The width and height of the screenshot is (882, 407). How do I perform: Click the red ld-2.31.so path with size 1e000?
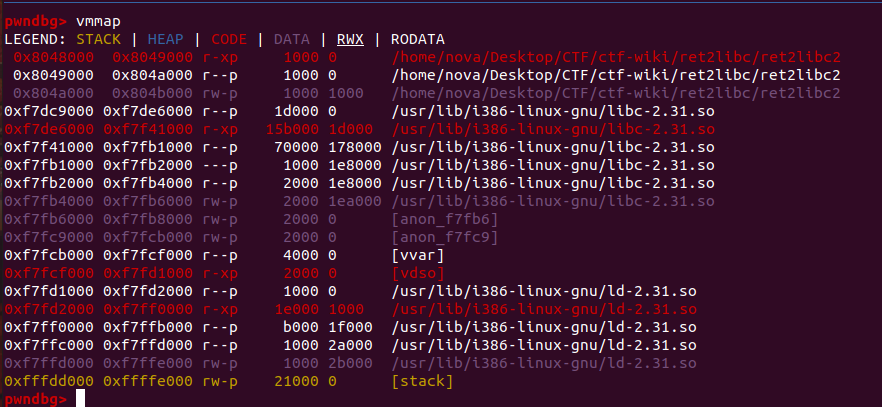[544, 309]
